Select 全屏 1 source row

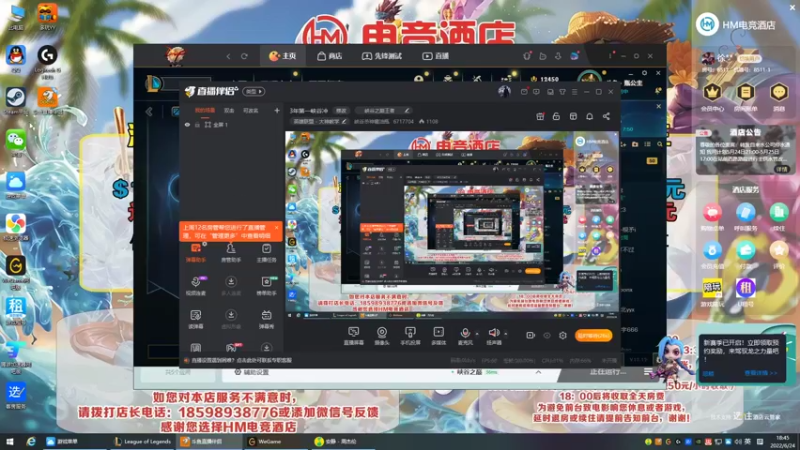click(x=232, y=124)
